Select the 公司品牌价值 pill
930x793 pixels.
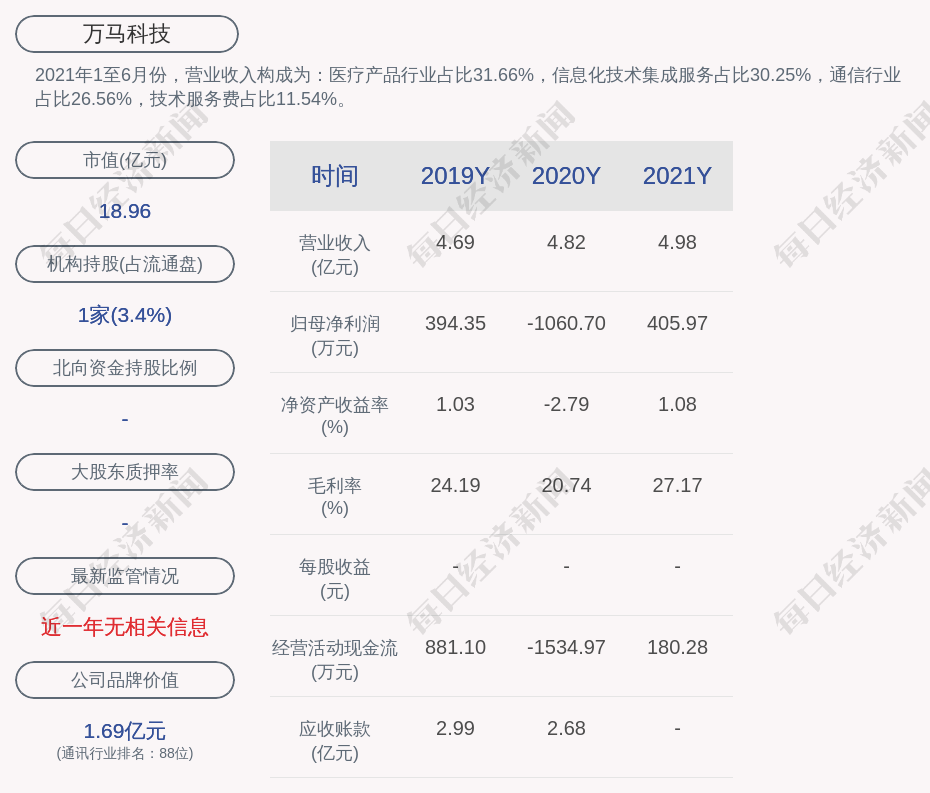(125, 680)
